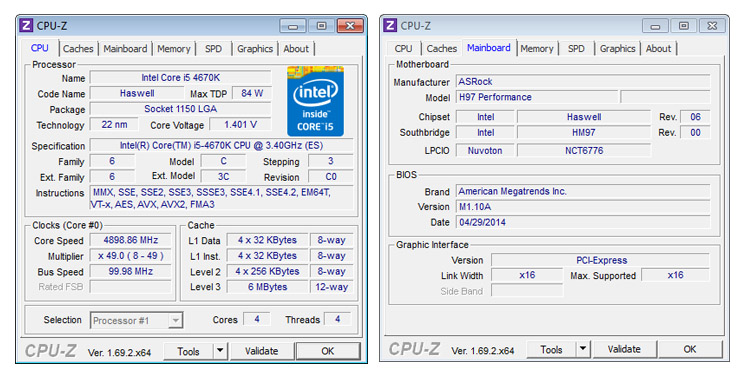Click the Haswell code name field in left window
This screenshot has width=744, height=373.
(137, 93)
